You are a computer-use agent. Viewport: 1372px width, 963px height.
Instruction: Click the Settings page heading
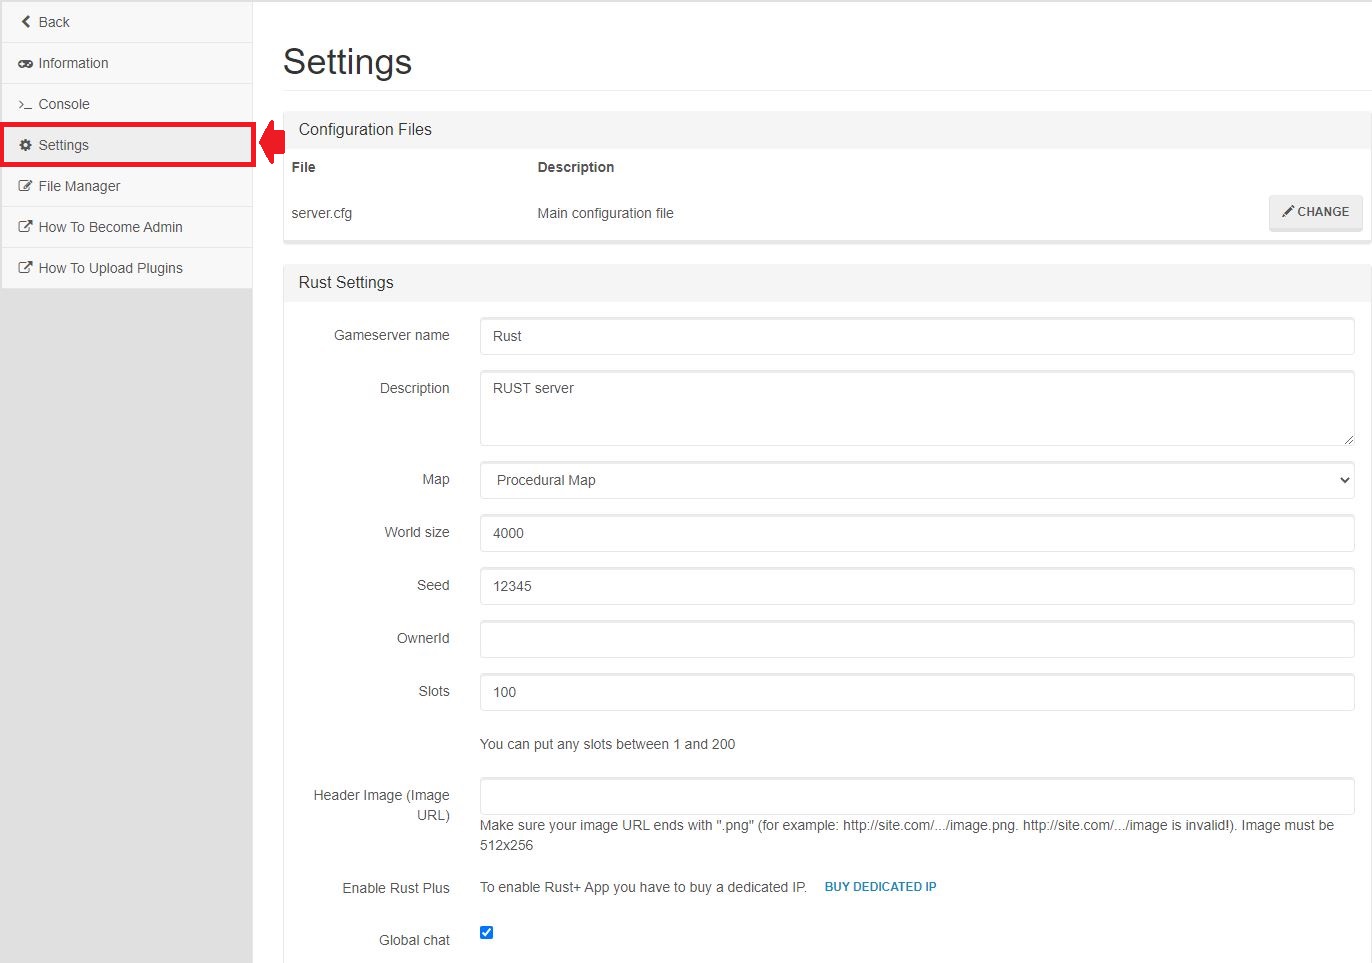coord(347,62)
